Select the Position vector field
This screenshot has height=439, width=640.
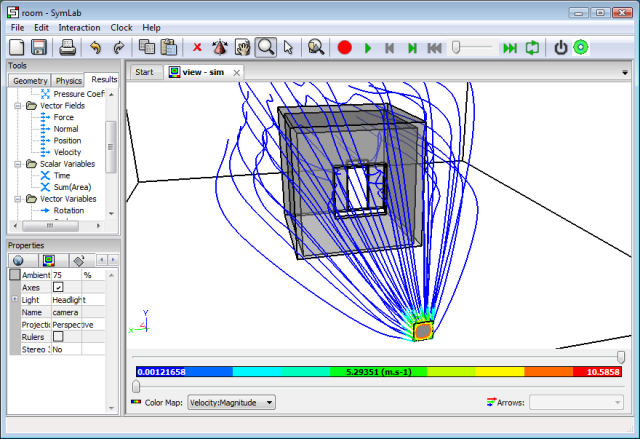67,141
